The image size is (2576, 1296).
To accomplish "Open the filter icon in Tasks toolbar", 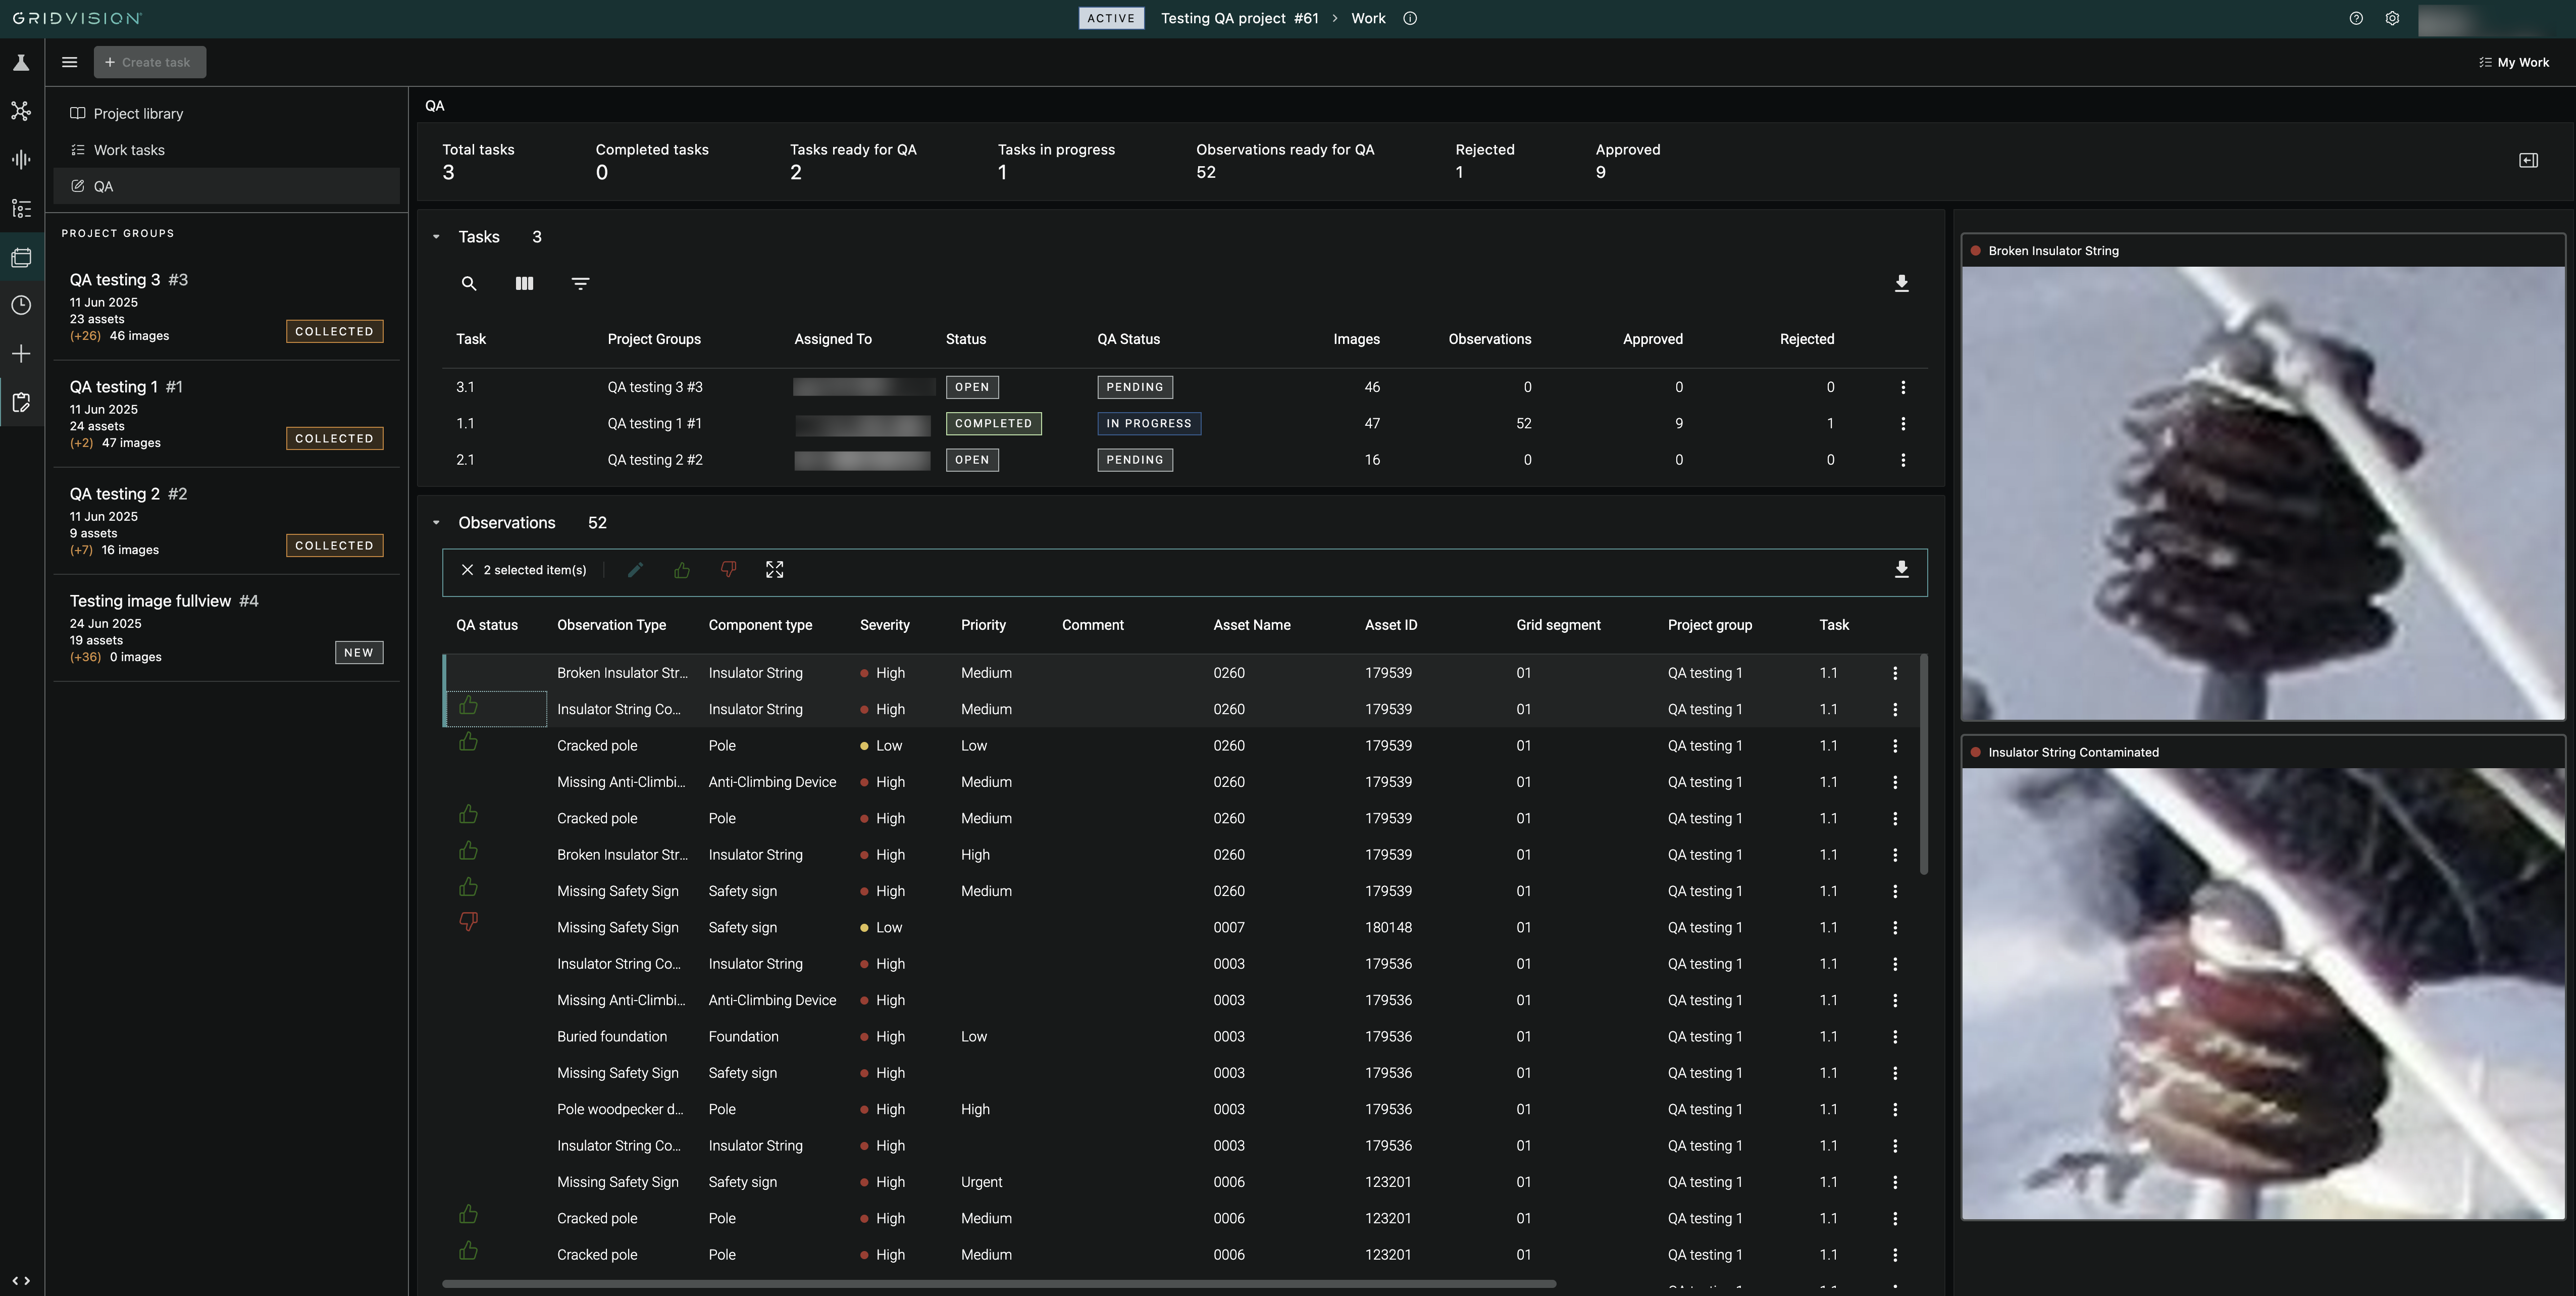I will pyautogui.click(x=580, y=284).
